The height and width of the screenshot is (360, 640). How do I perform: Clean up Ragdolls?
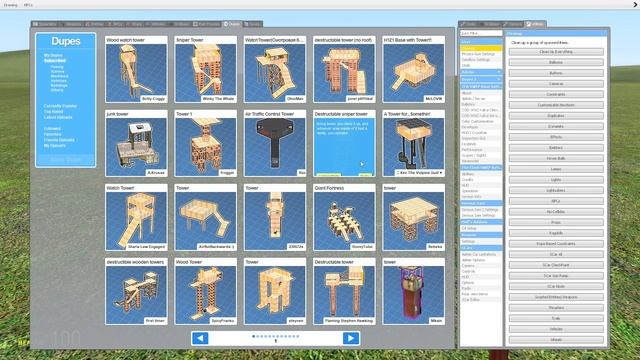(556, 233)
